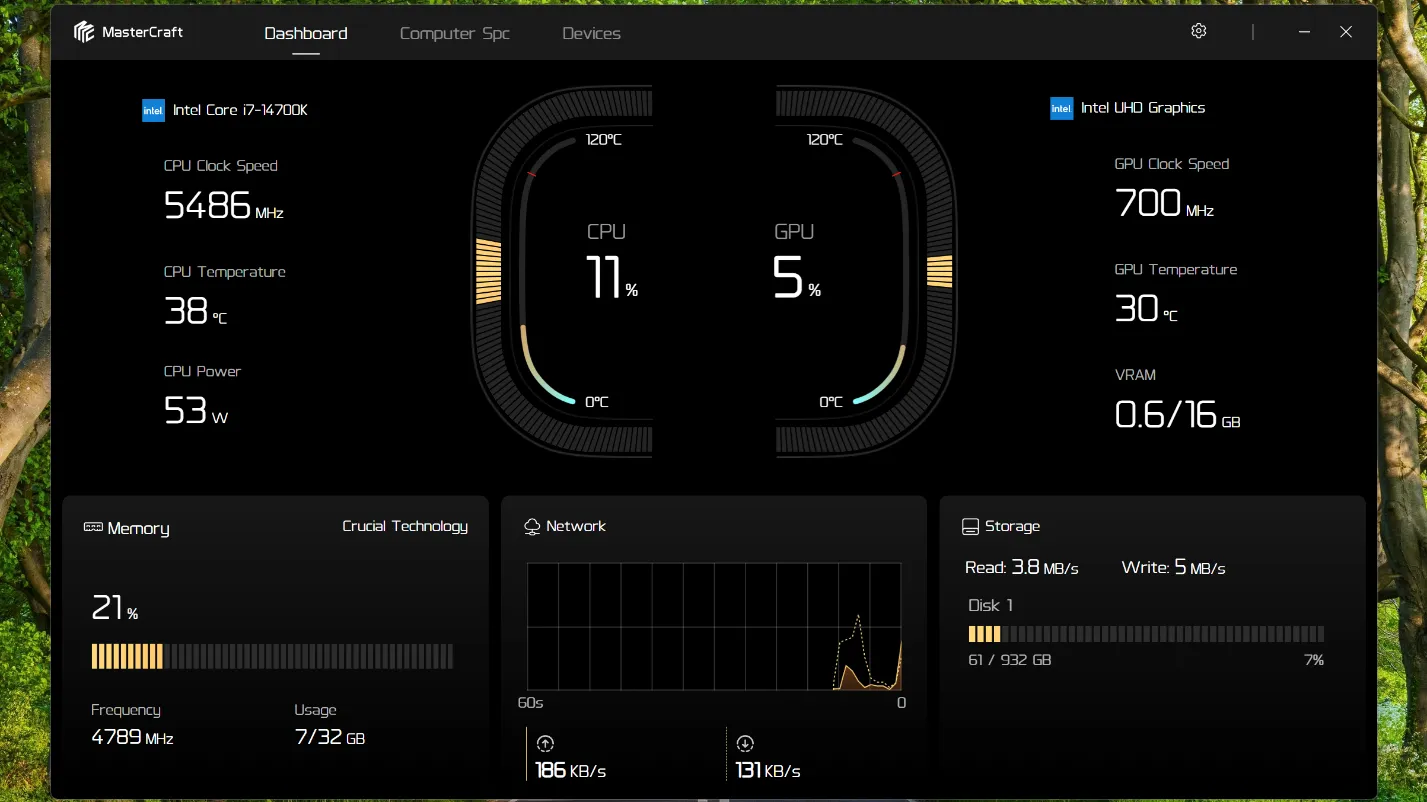
Task: Open the settings gear icon
Action: (1199, 31)
